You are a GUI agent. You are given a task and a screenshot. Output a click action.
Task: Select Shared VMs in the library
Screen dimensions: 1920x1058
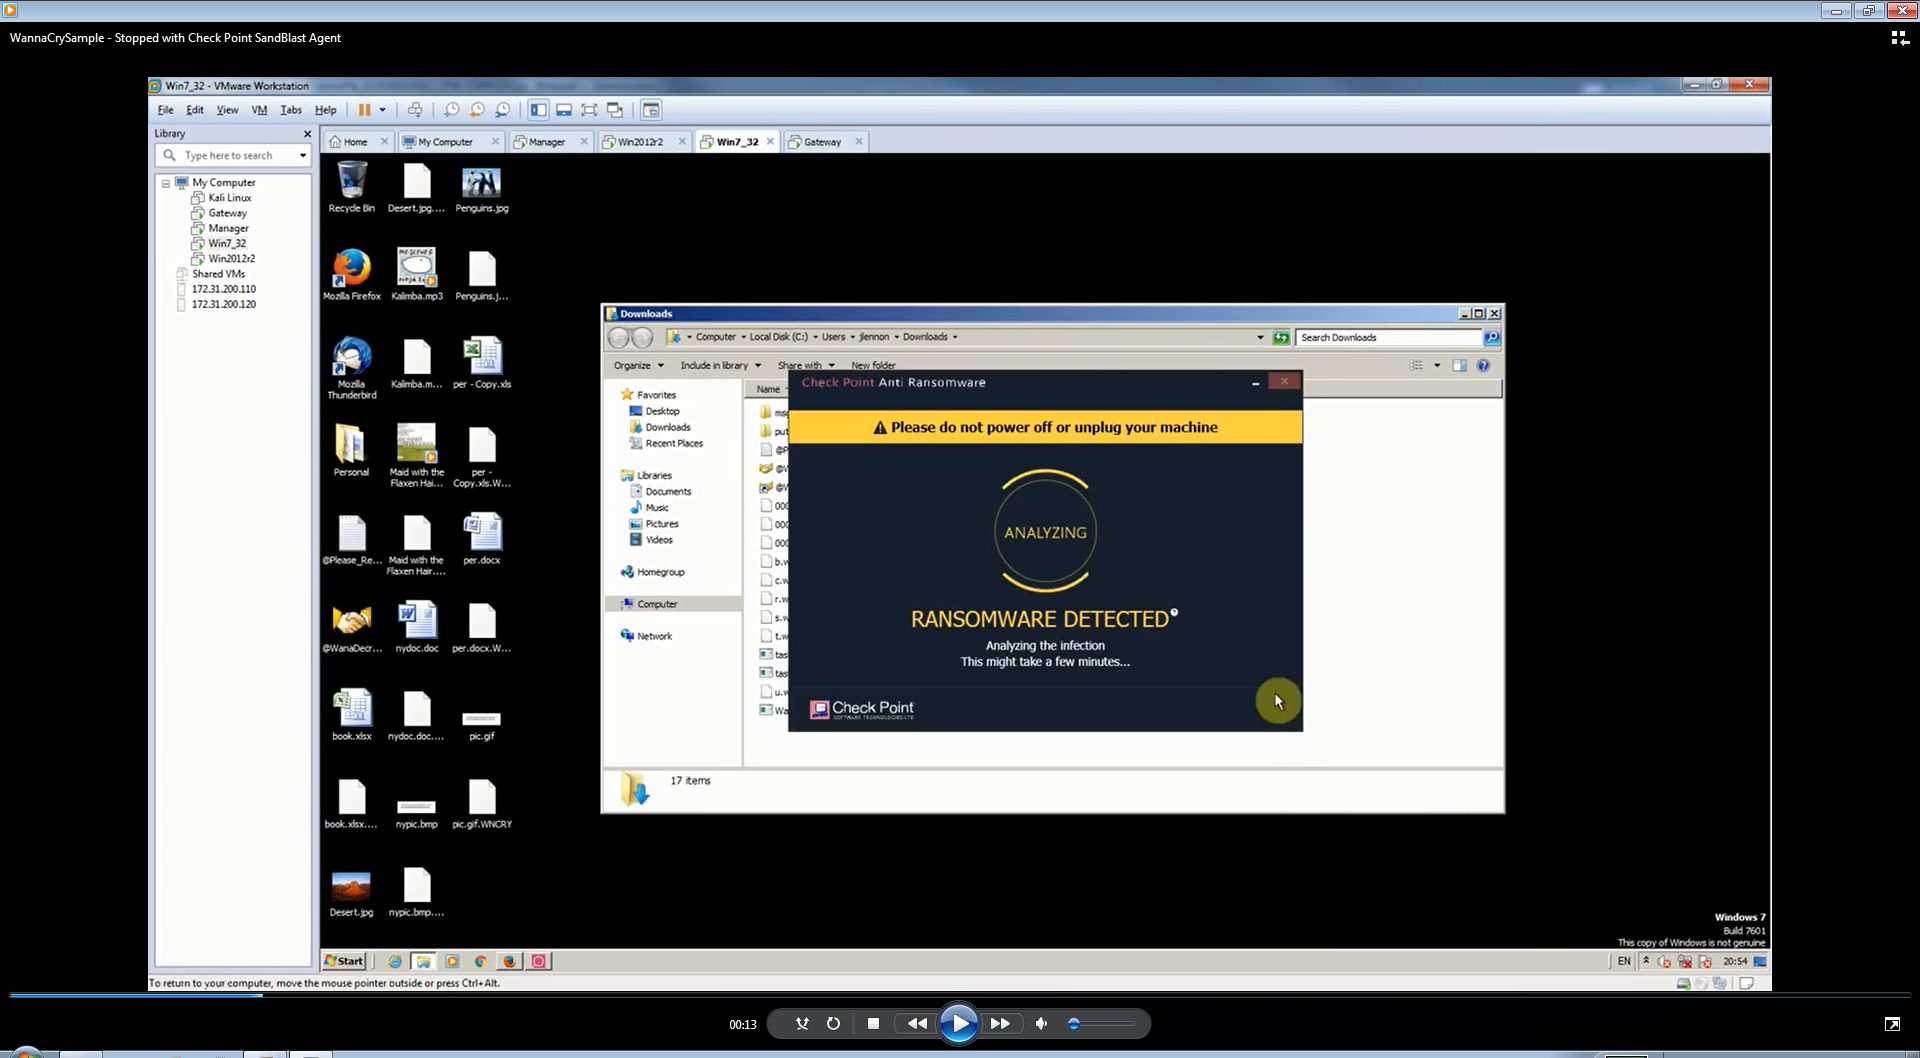[218, 274]
